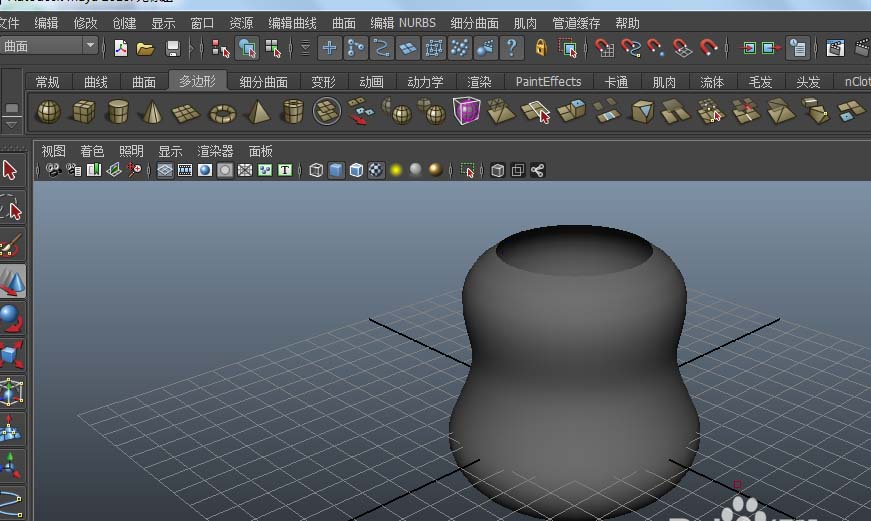Create a polygon sphere from the shelf
This screenshot has width=871, height=521.
click(48, 113)
